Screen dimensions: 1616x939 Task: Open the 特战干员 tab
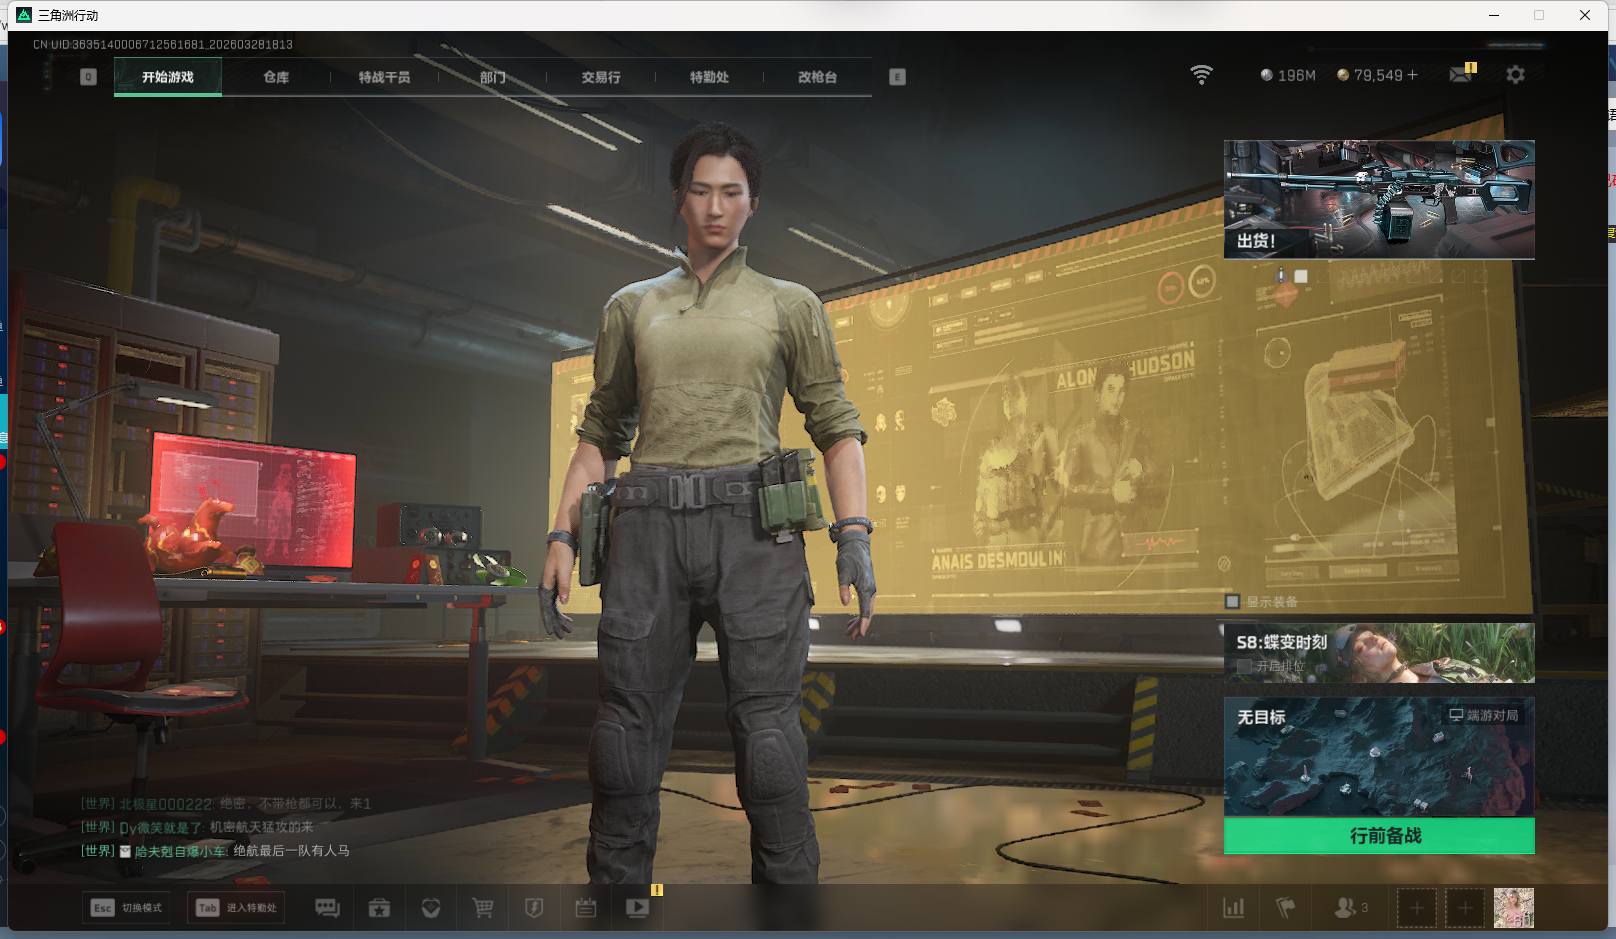pos(384,77)
